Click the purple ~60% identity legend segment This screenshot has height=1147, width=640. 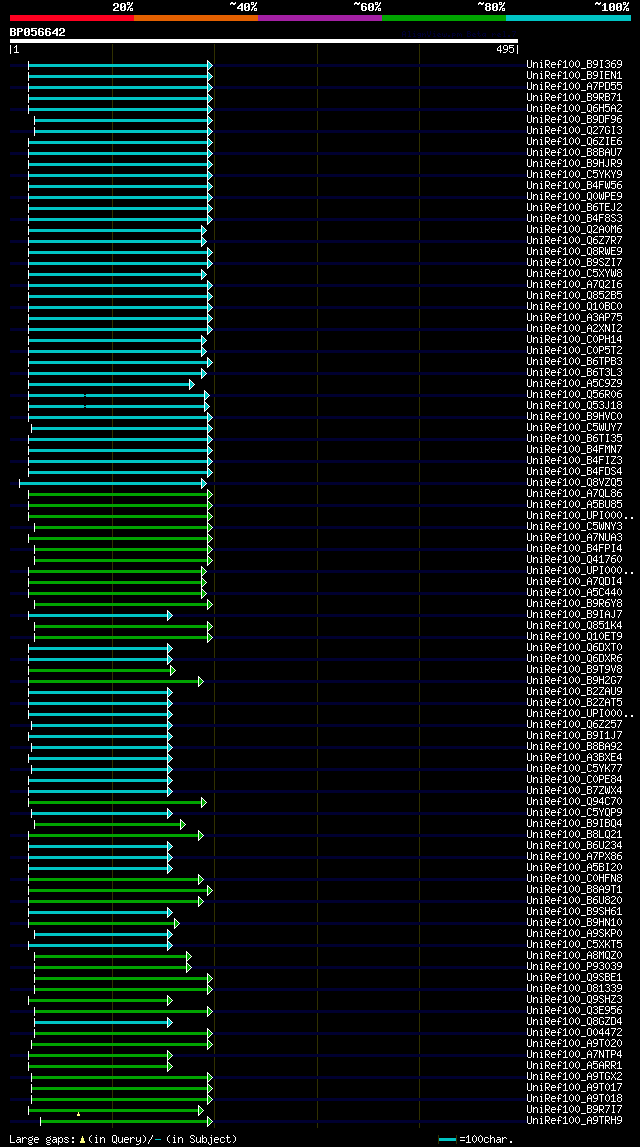(320, 18)
